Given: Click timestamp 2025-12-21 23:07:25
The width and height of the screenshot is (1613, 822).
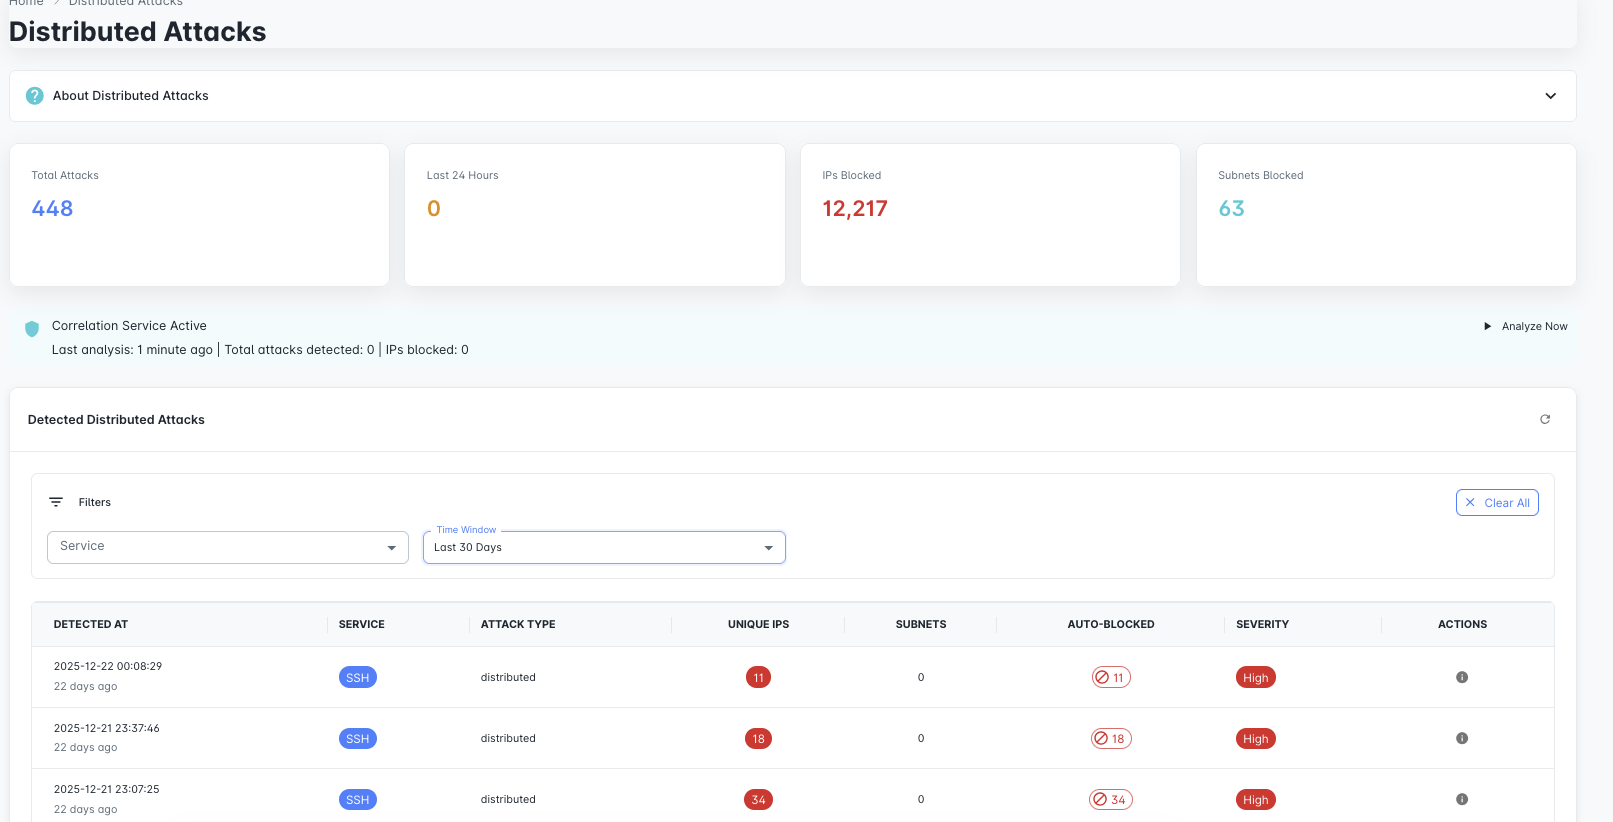Looking at the screenshot, I should [x=107, y=789].
